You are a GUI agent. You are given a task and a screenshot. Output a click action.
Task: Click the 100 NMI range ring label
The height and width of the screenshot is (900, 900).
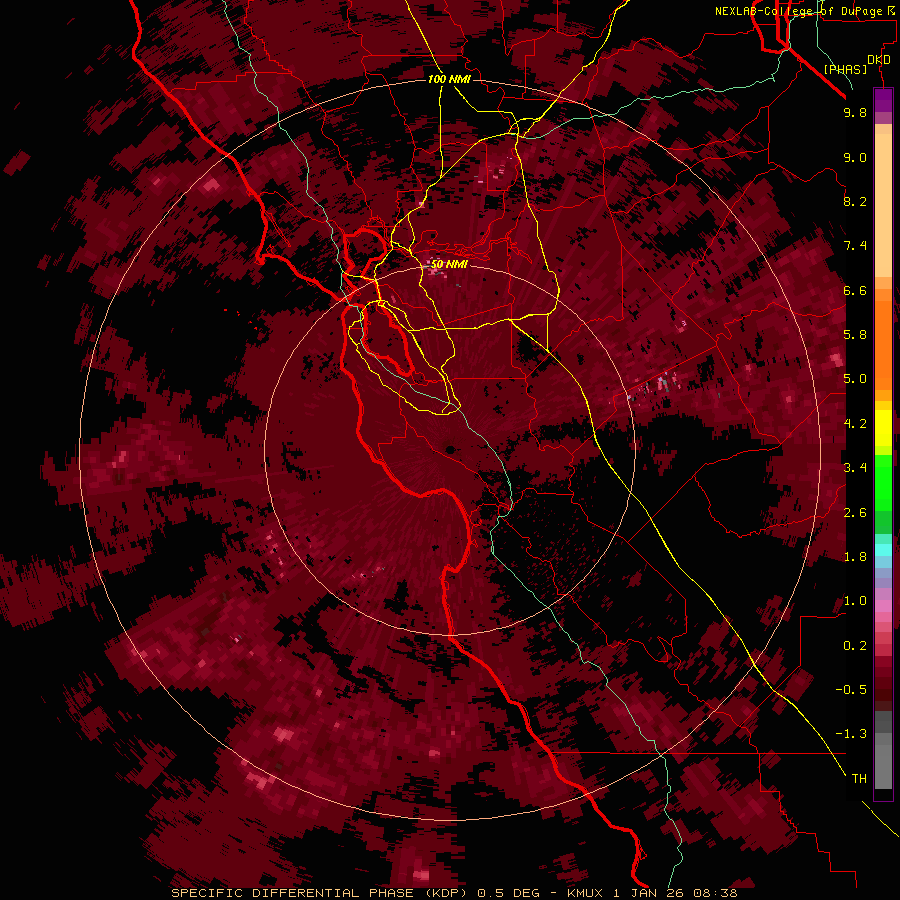(449, 79)
